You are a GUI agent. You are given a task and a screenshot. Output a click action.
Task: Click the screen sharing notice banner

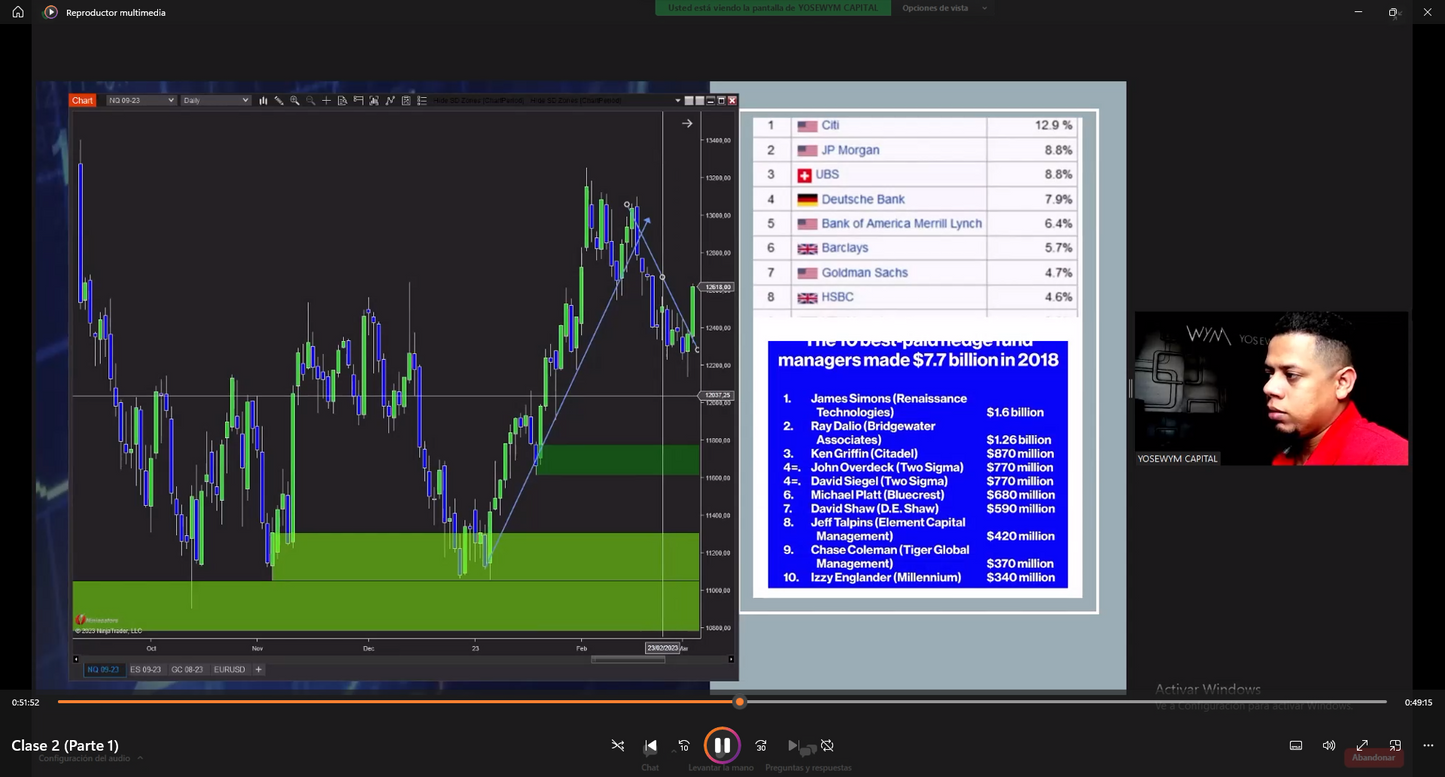(x=773, y=8)
